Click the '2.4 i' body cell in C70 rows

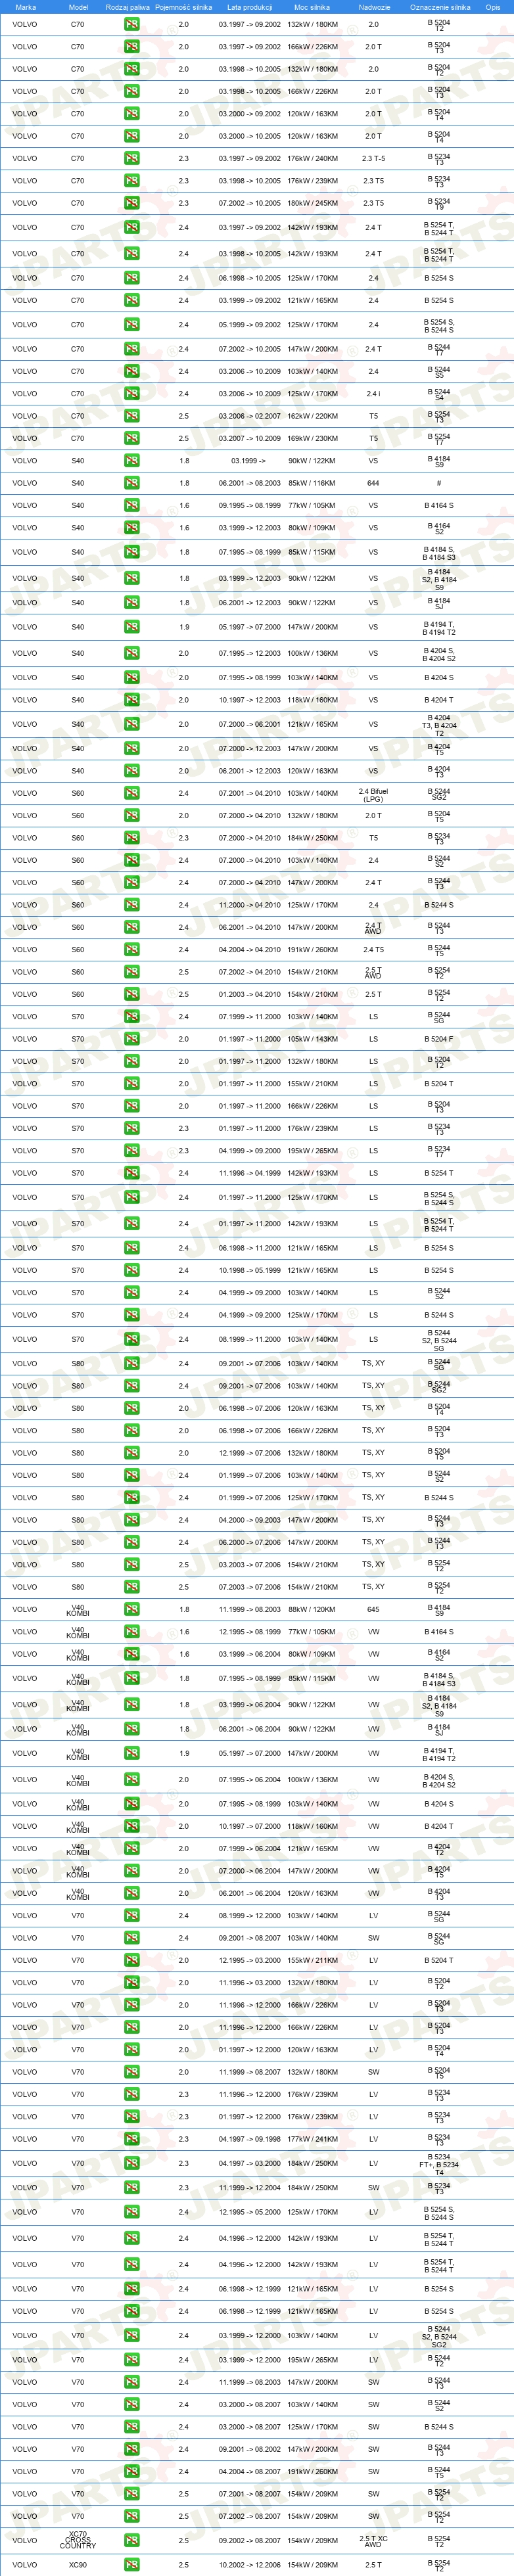tap(373, 394)
